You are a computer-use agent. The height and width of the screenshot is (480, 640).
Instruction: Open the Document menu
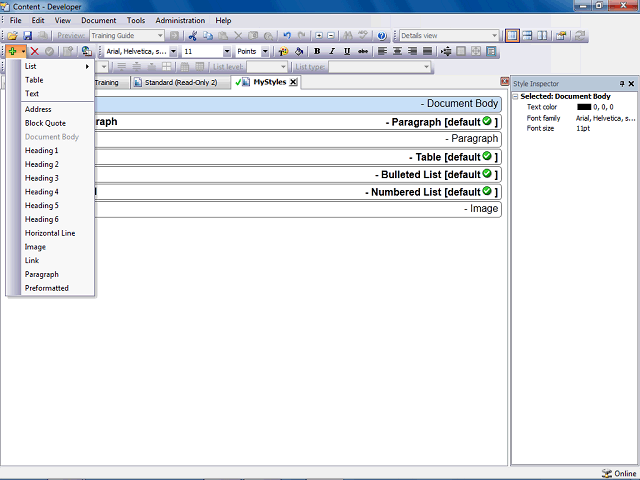tap(98, 20)
